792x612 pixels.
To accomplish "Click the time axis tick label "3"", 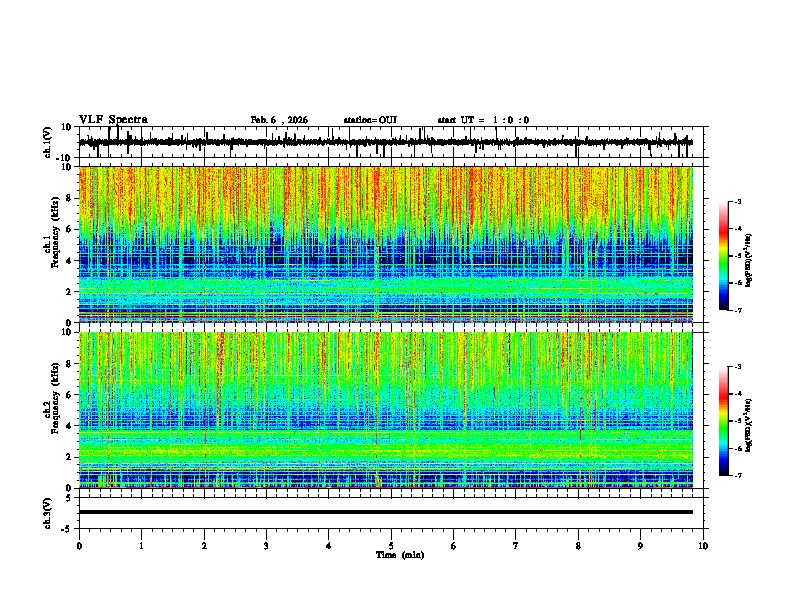I will tap(266, 546).
